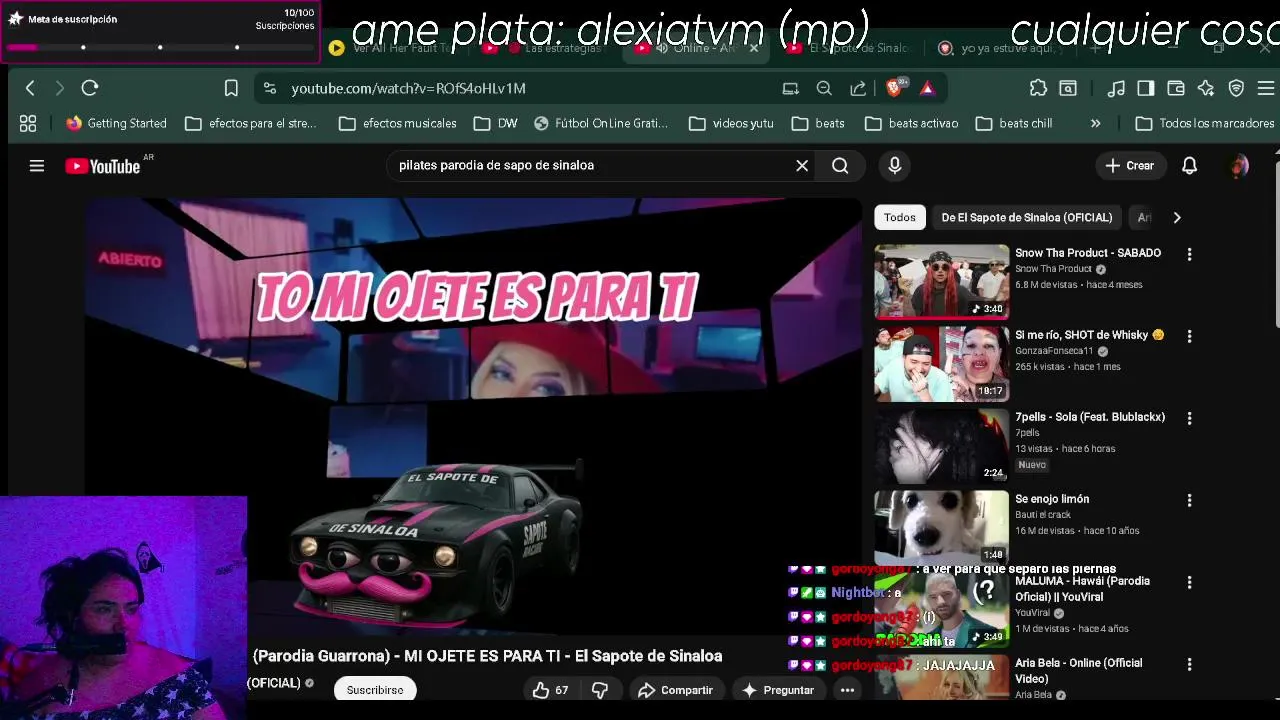Open the Brave VPN shield icon

pyautogui.click(x=1236, y=88)
